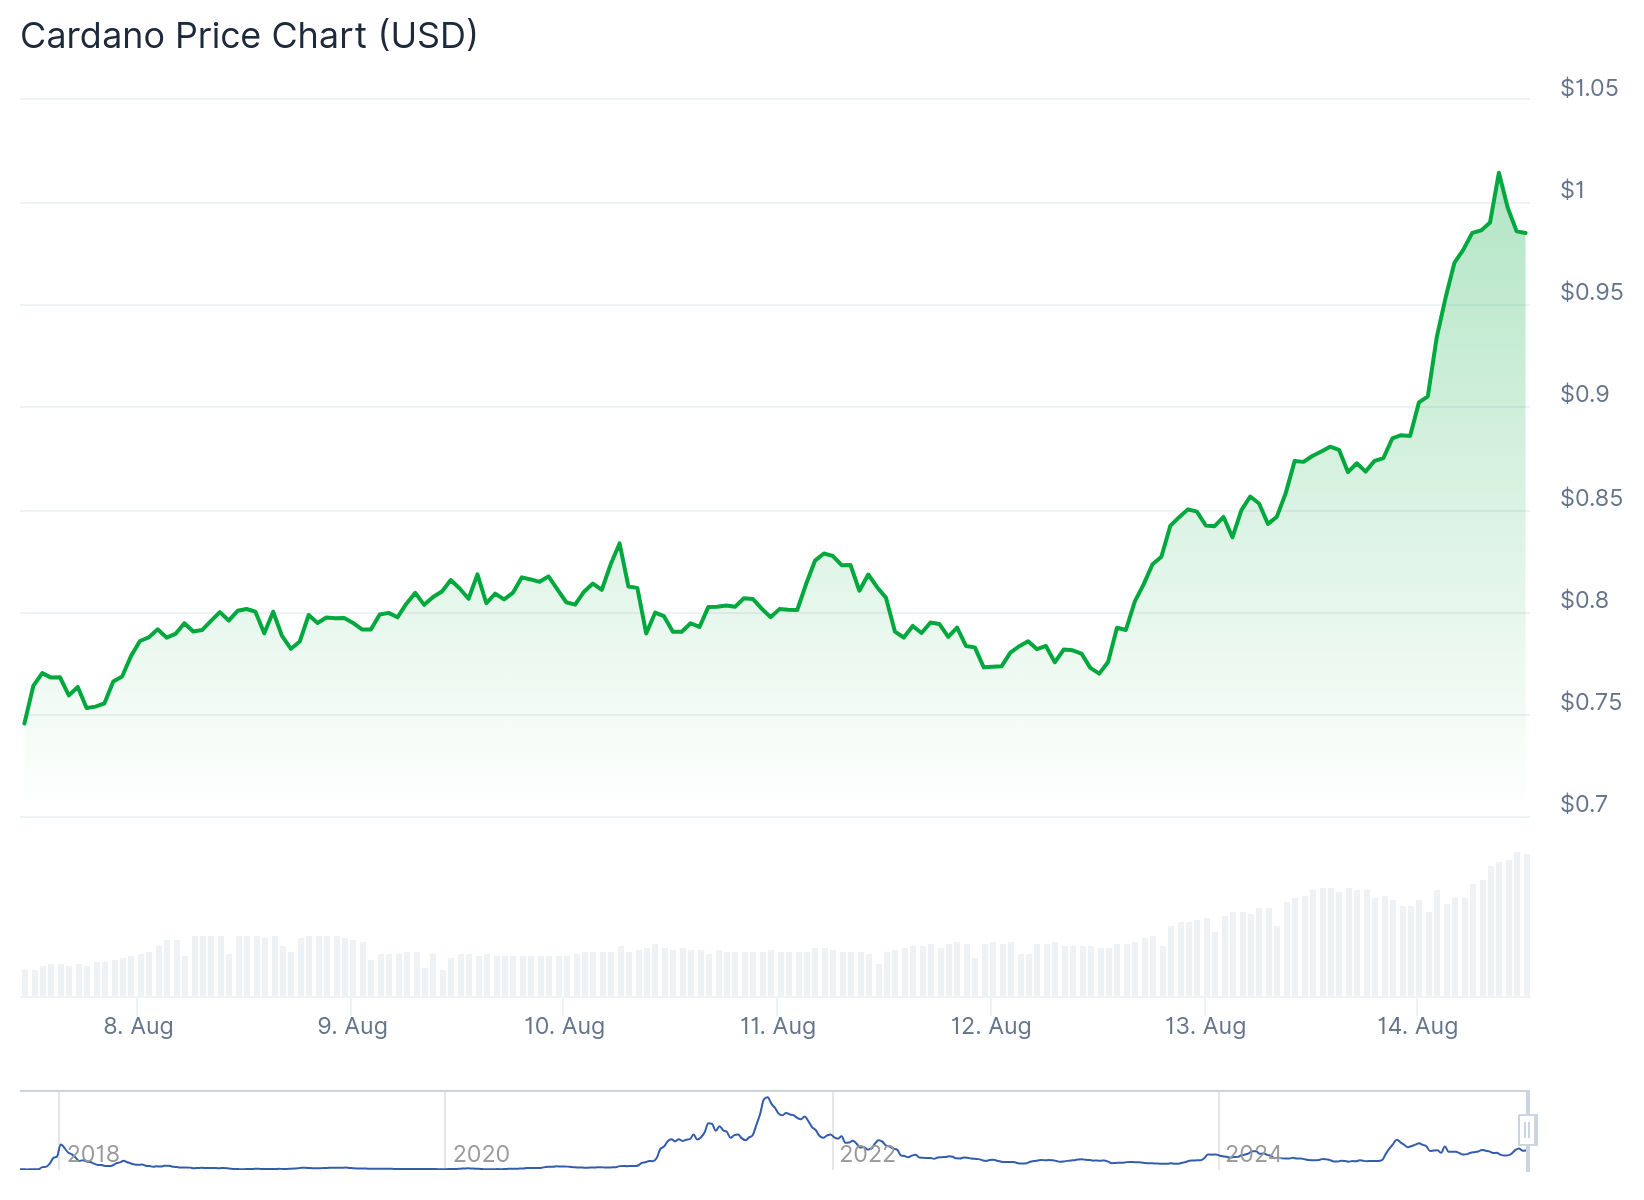The width and height of the screenshot is (1644, 1200).
Task: Click the $0.85 axis label
Action: [1592, 497]
